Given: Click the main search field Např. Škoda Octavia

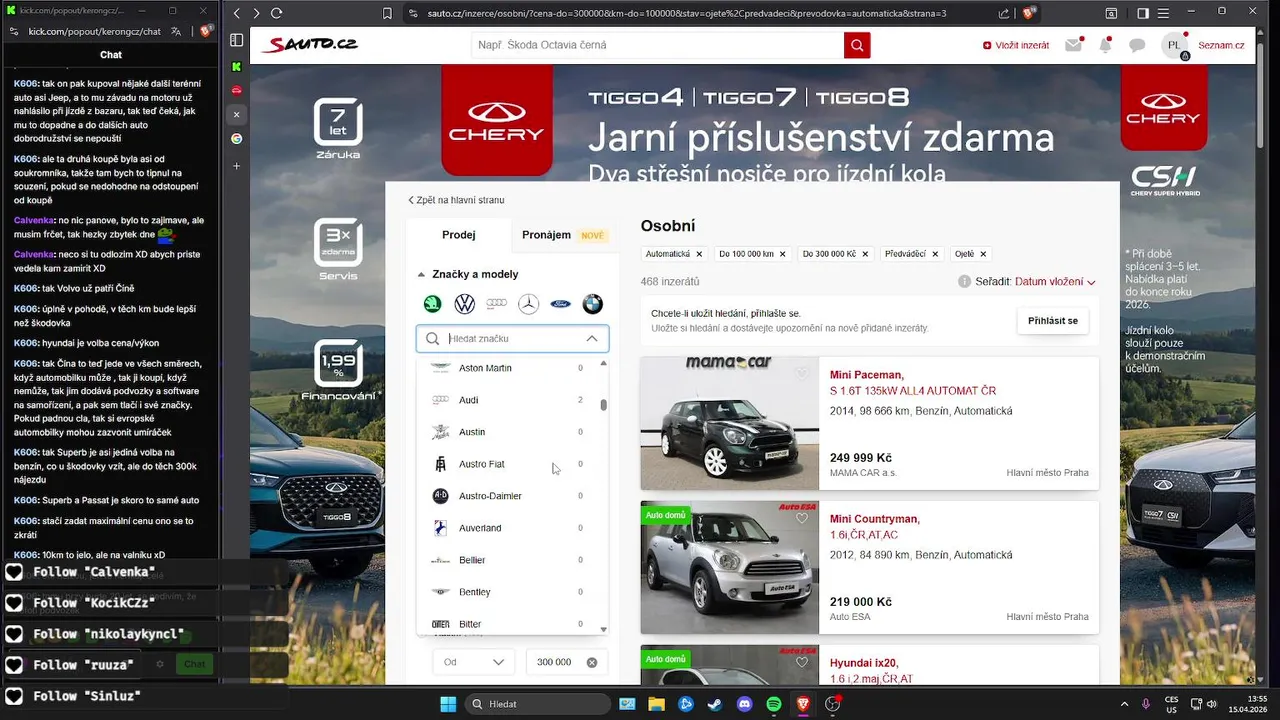Looking at the screenshot, I should pos(658,45).
